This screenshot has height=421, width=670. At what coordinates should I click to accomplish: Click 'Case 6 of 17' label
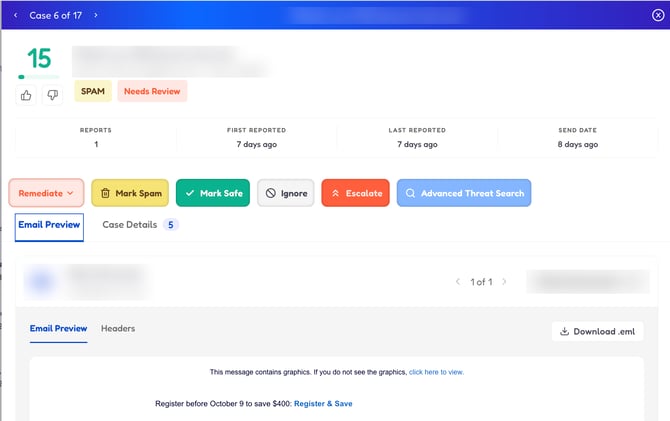pos(56,15)
